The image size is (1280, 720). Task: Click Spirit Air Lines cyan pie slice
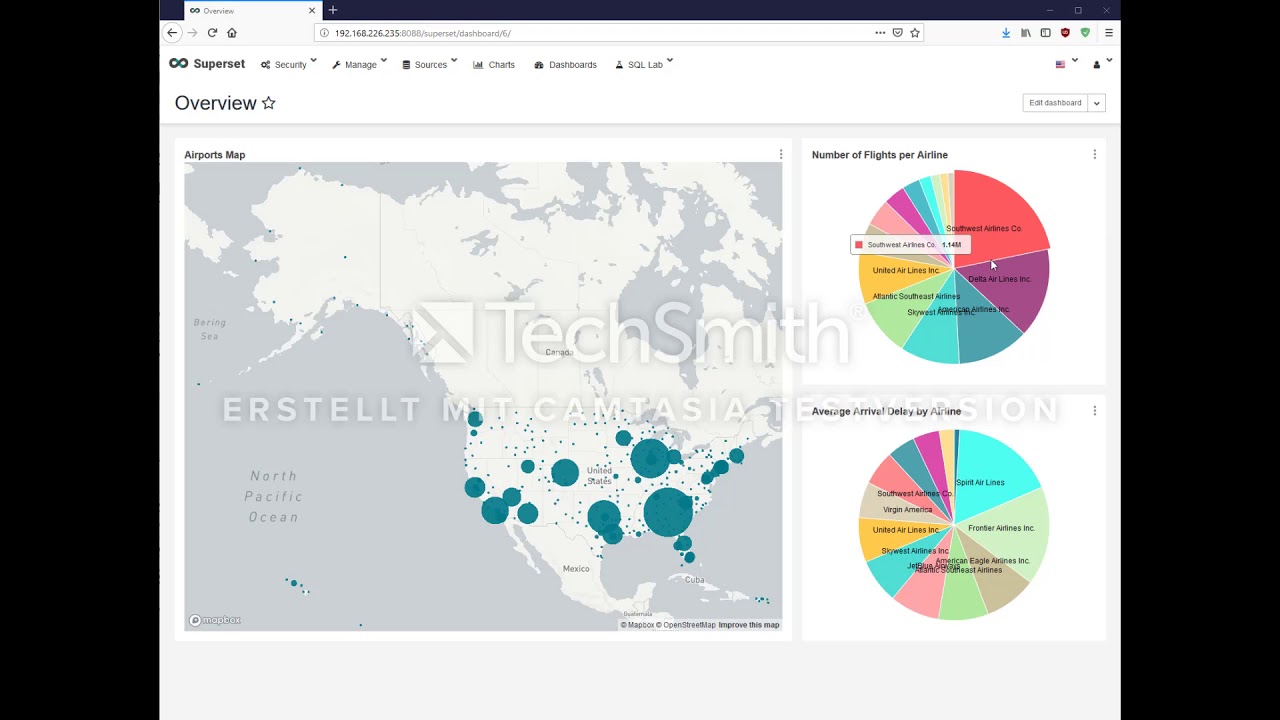995,470
